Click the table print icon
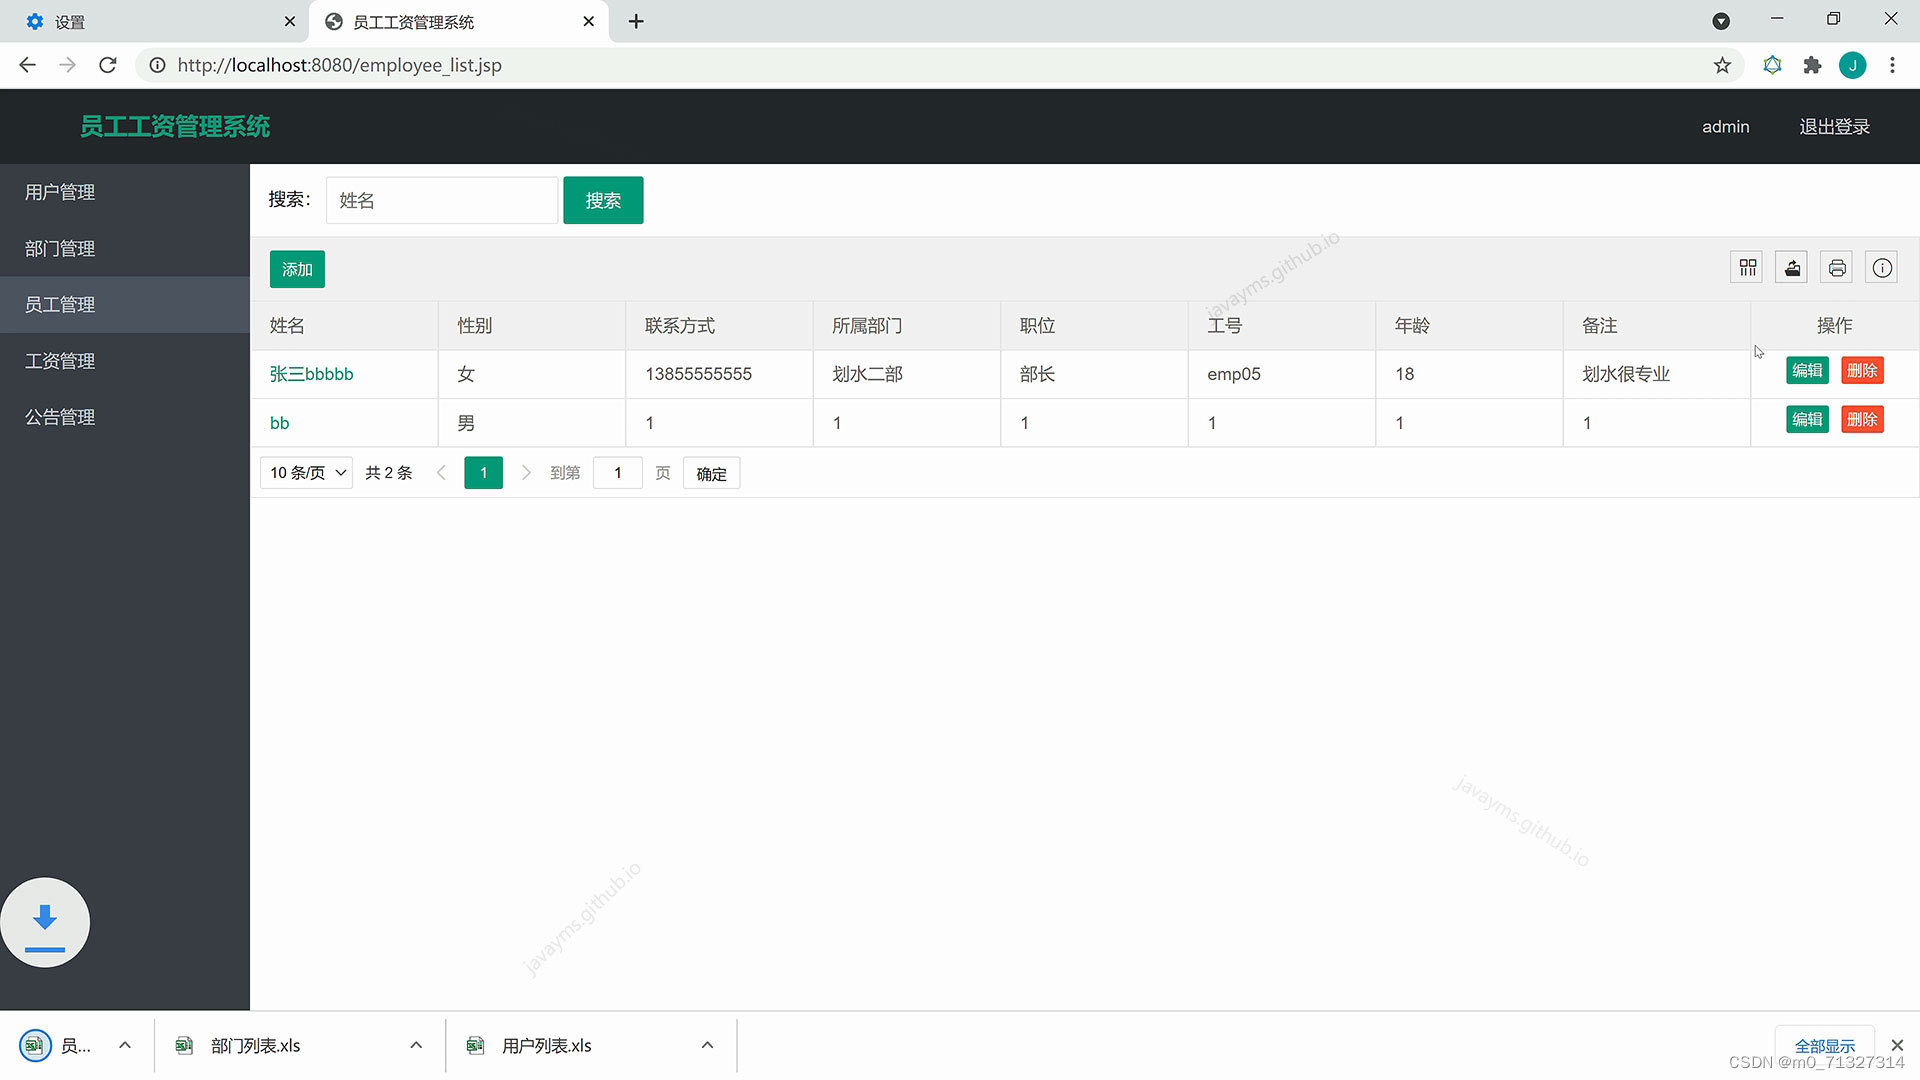This screenshot has height=1080, width=1920. [1837, 268]
